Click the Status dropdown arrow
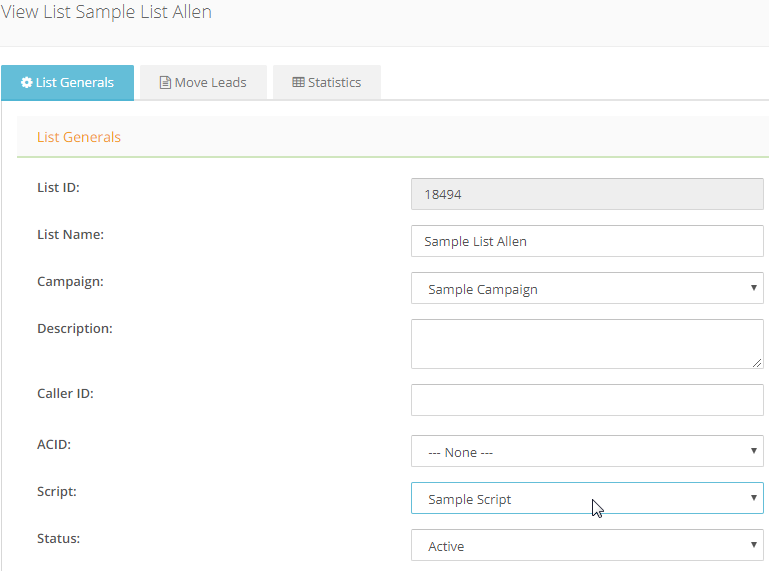This screenshot has height=571, width=769. (753, 545)
